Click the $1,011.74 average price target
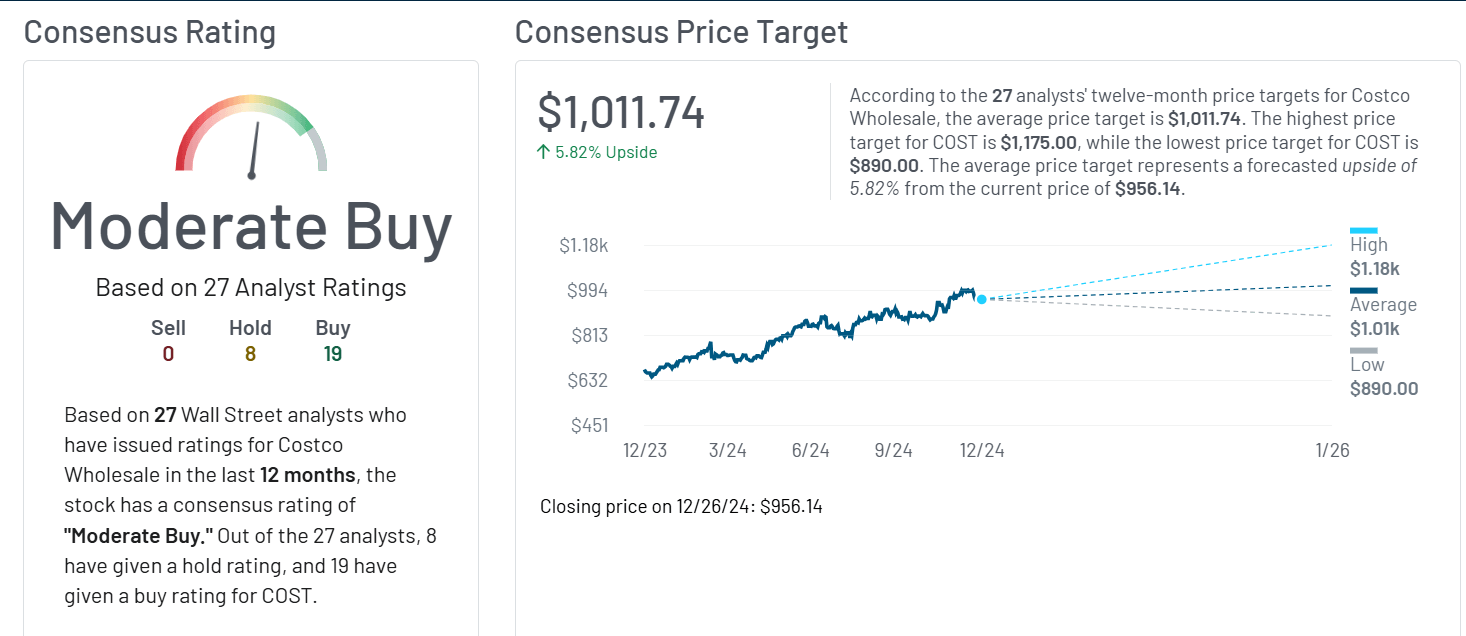 (621, 112)
